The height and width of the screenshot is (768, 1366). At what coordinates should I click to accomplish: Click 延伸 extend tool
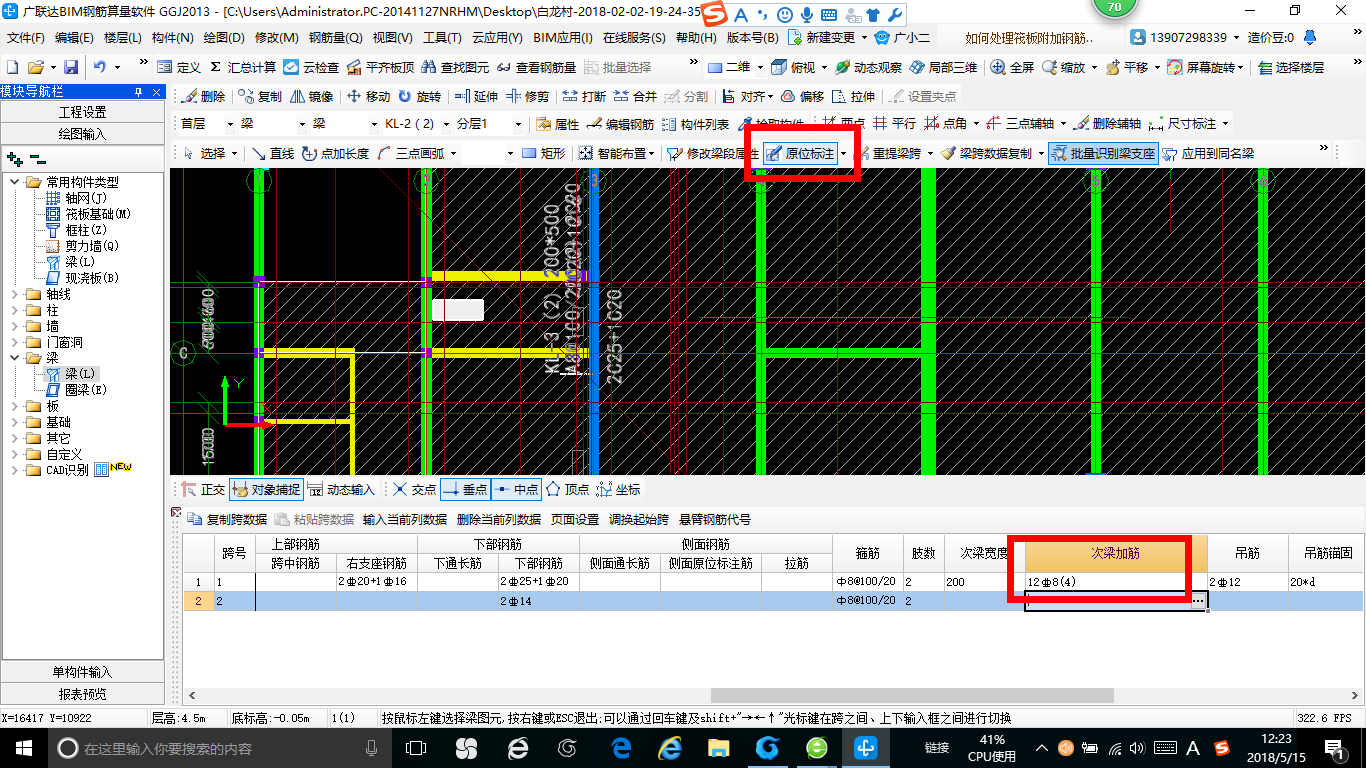(476, 96)
